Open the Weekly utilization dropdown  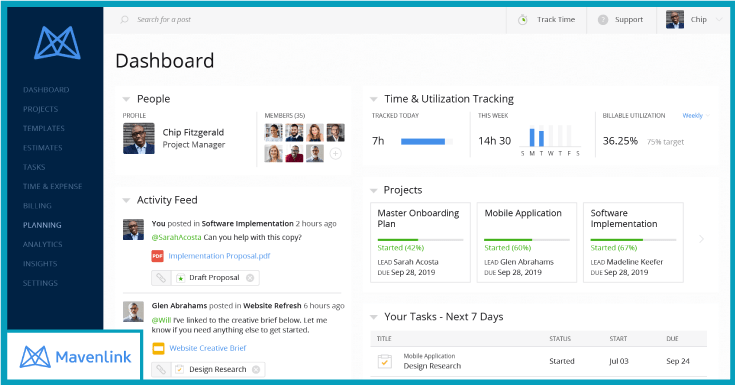pyautogui.click(x=696, y=115)
